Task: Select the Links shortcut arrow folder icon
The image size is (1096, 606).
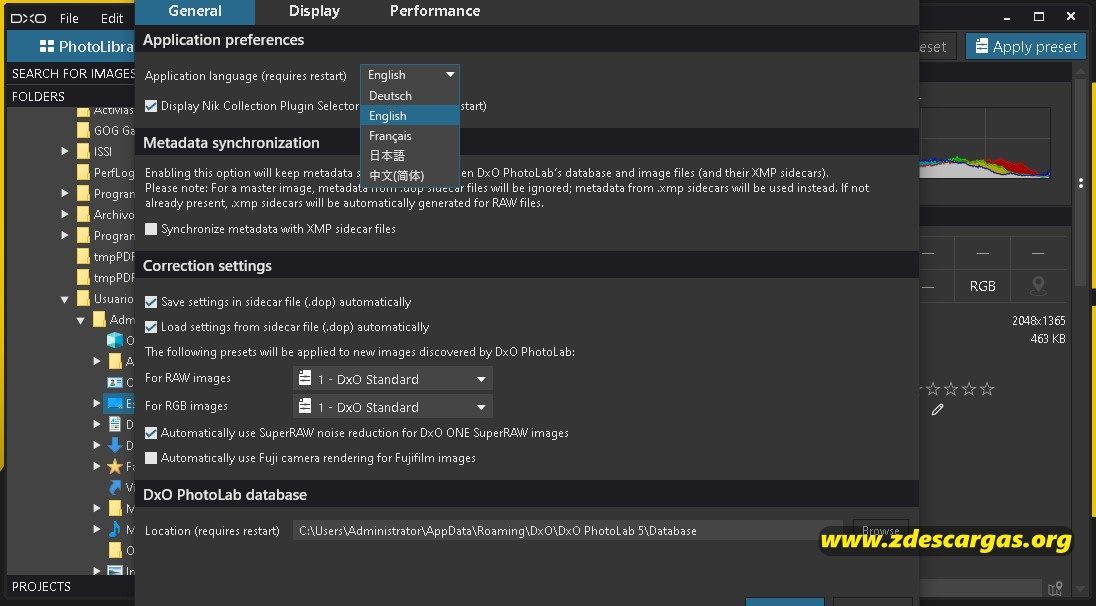Action: 115,487
